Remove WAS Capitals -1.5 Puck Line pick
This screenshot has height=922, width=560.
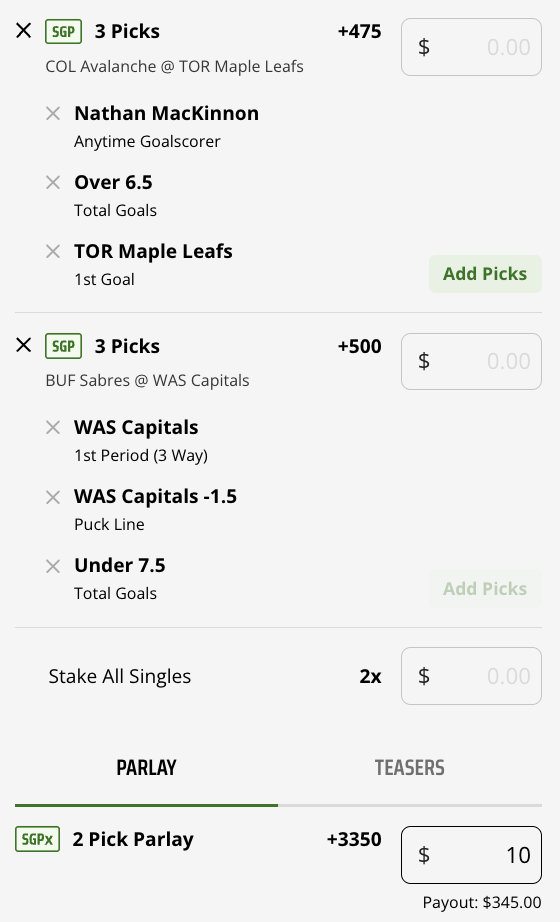pyautogui.click(x=53, y=497)
